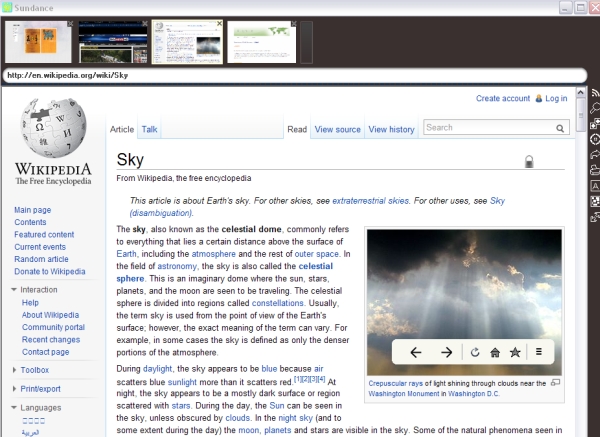This screenshot has height=437, width=600.
Task: Collapse the Languages sidebar section
Action: point(14,408)
